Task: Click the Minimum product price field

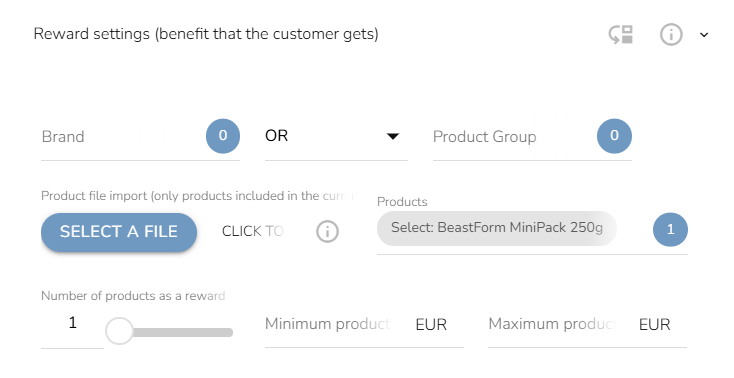Action: tap(364, 324)
